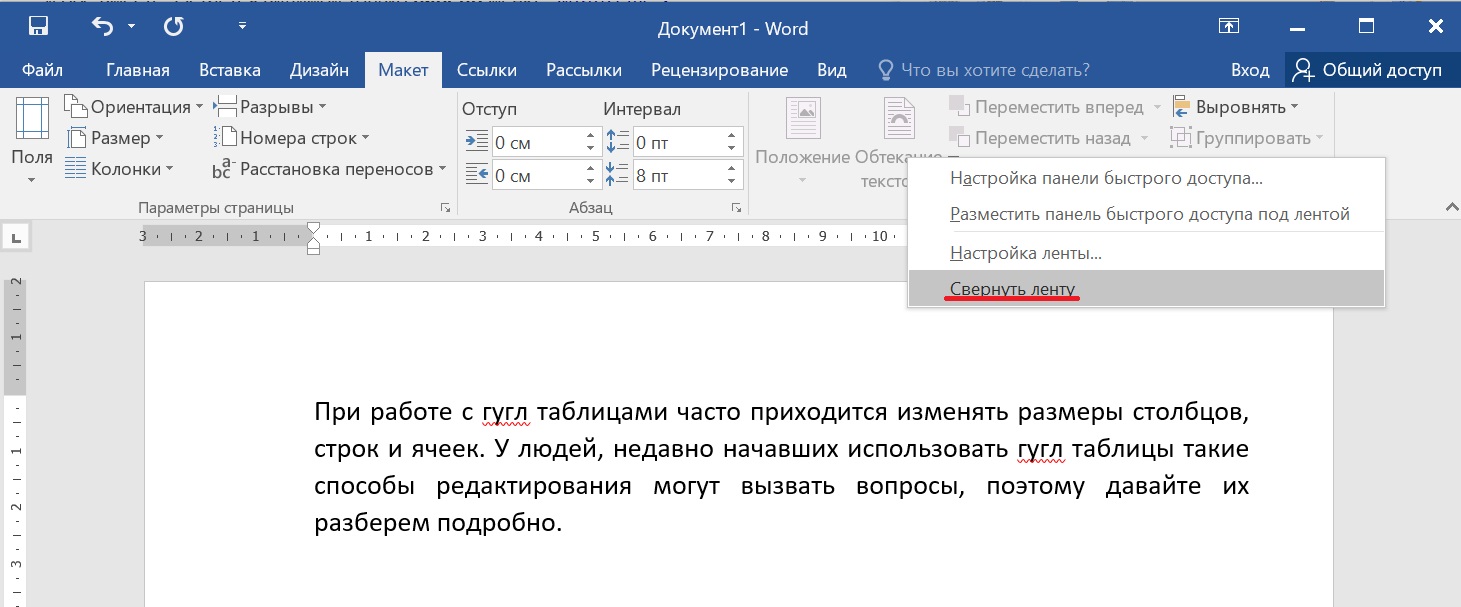Collapse the ribbon using the chevron arrow
1461x607 pixels.
[x=1451, y=207]
